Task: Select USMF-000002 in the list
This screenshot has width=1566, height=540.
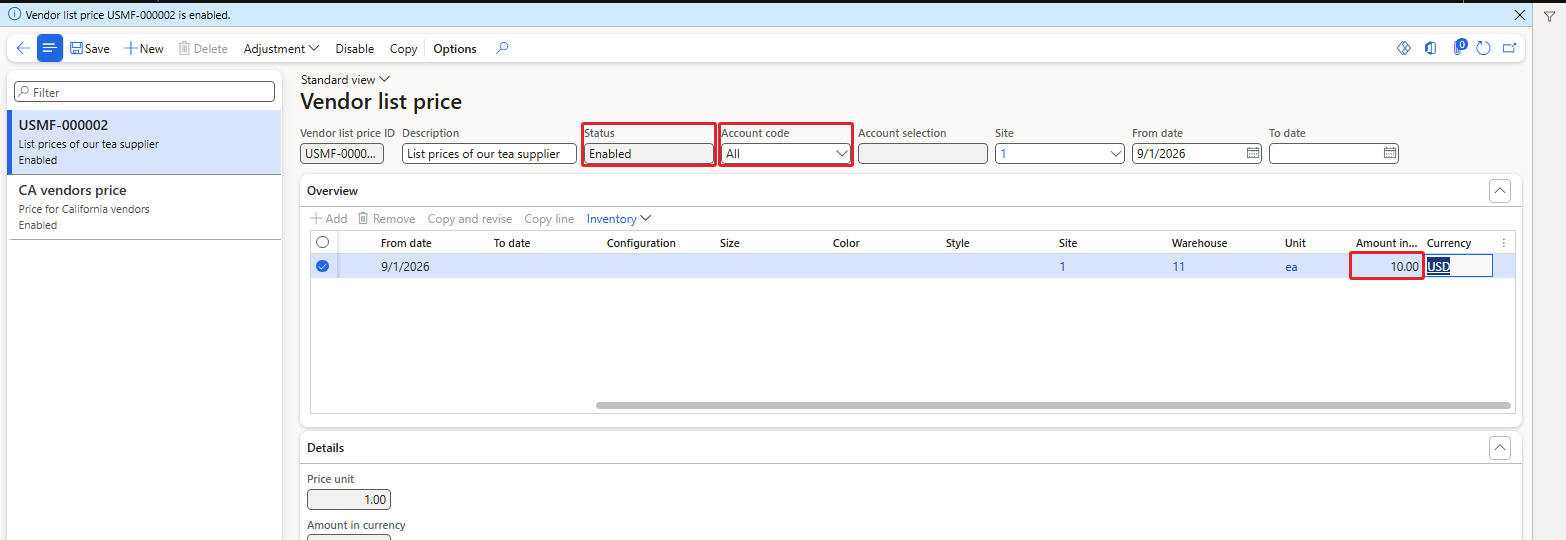Action: click(x=144, y=142)
